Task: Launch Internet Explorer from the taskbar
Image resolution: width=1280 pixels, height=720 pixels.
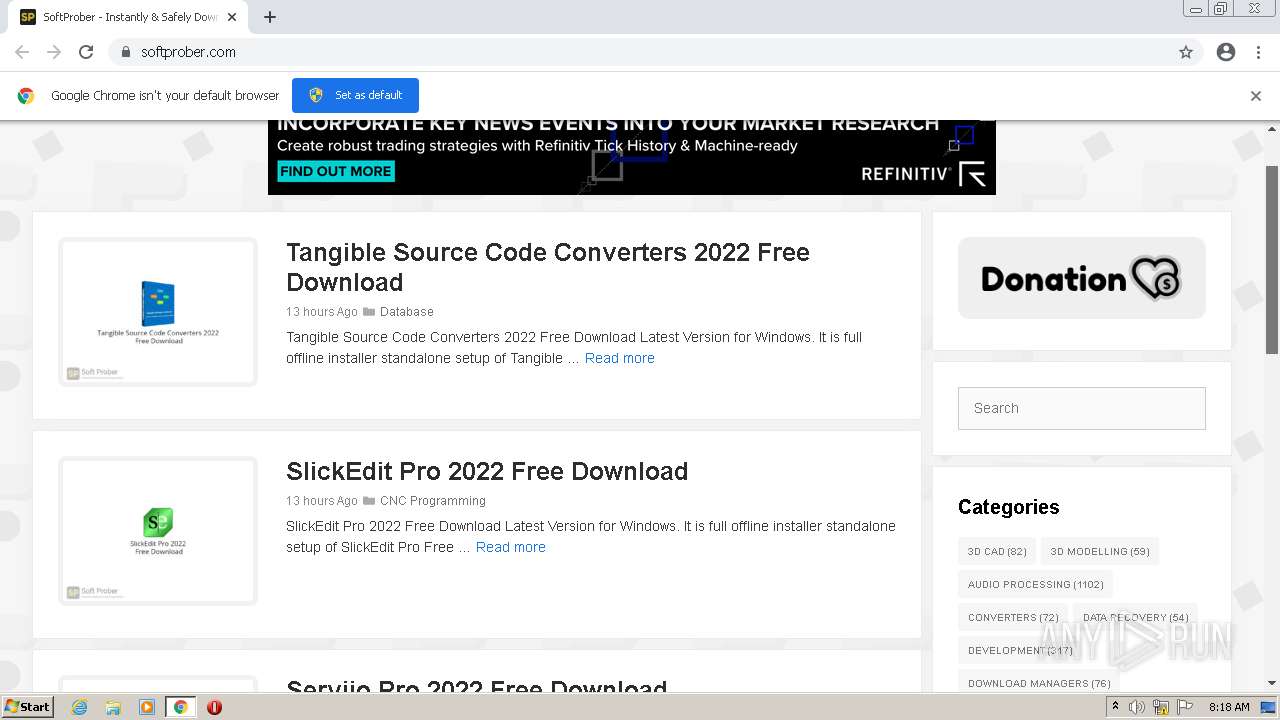Action: coord(79,707)
